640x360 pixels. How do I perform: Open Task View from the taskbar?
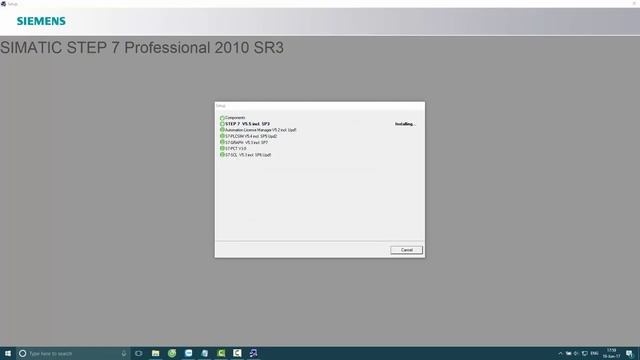tap(139, 353)
